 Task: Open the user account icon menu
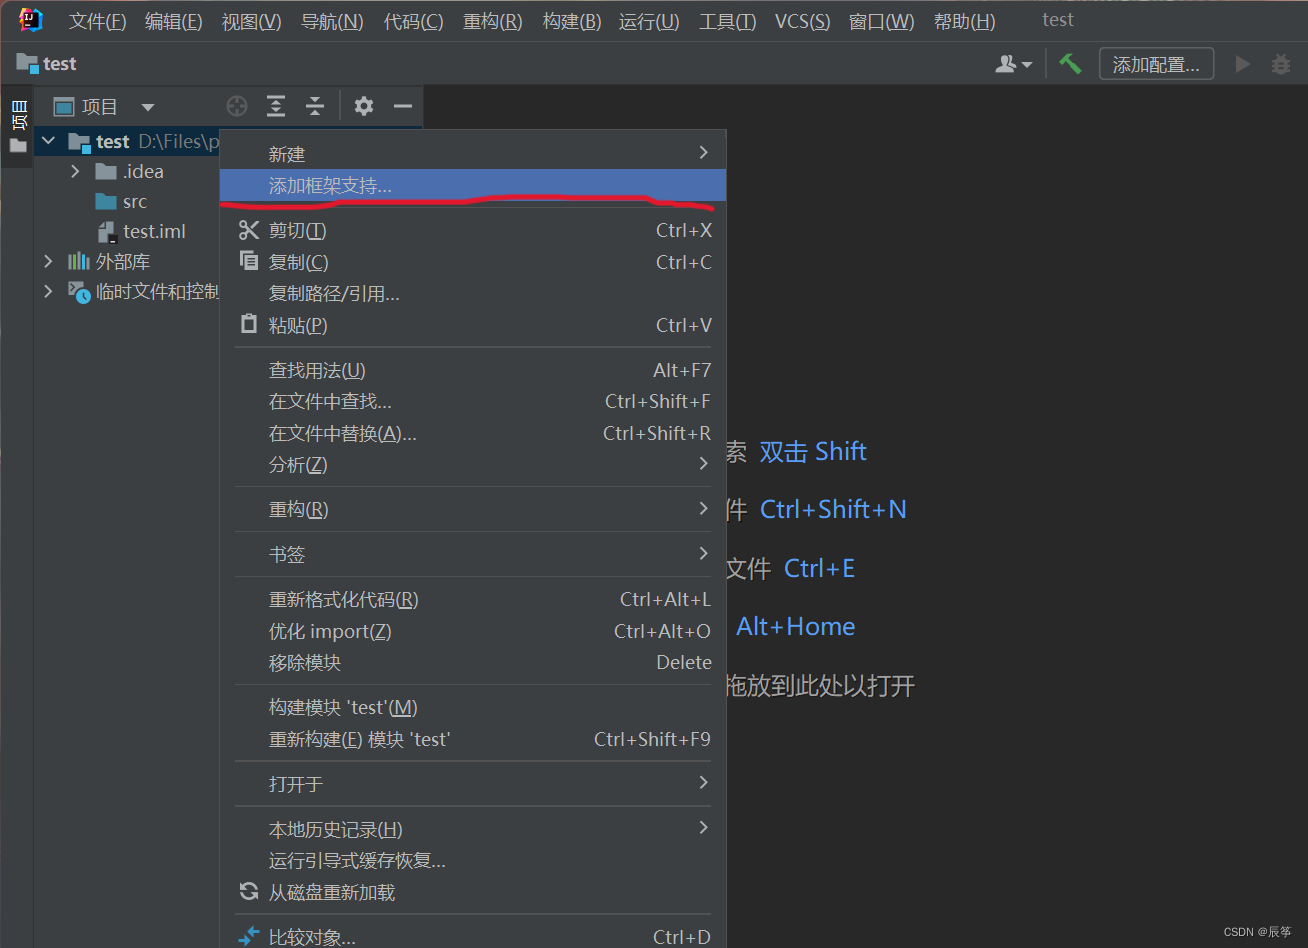[x=1013, y=64]
